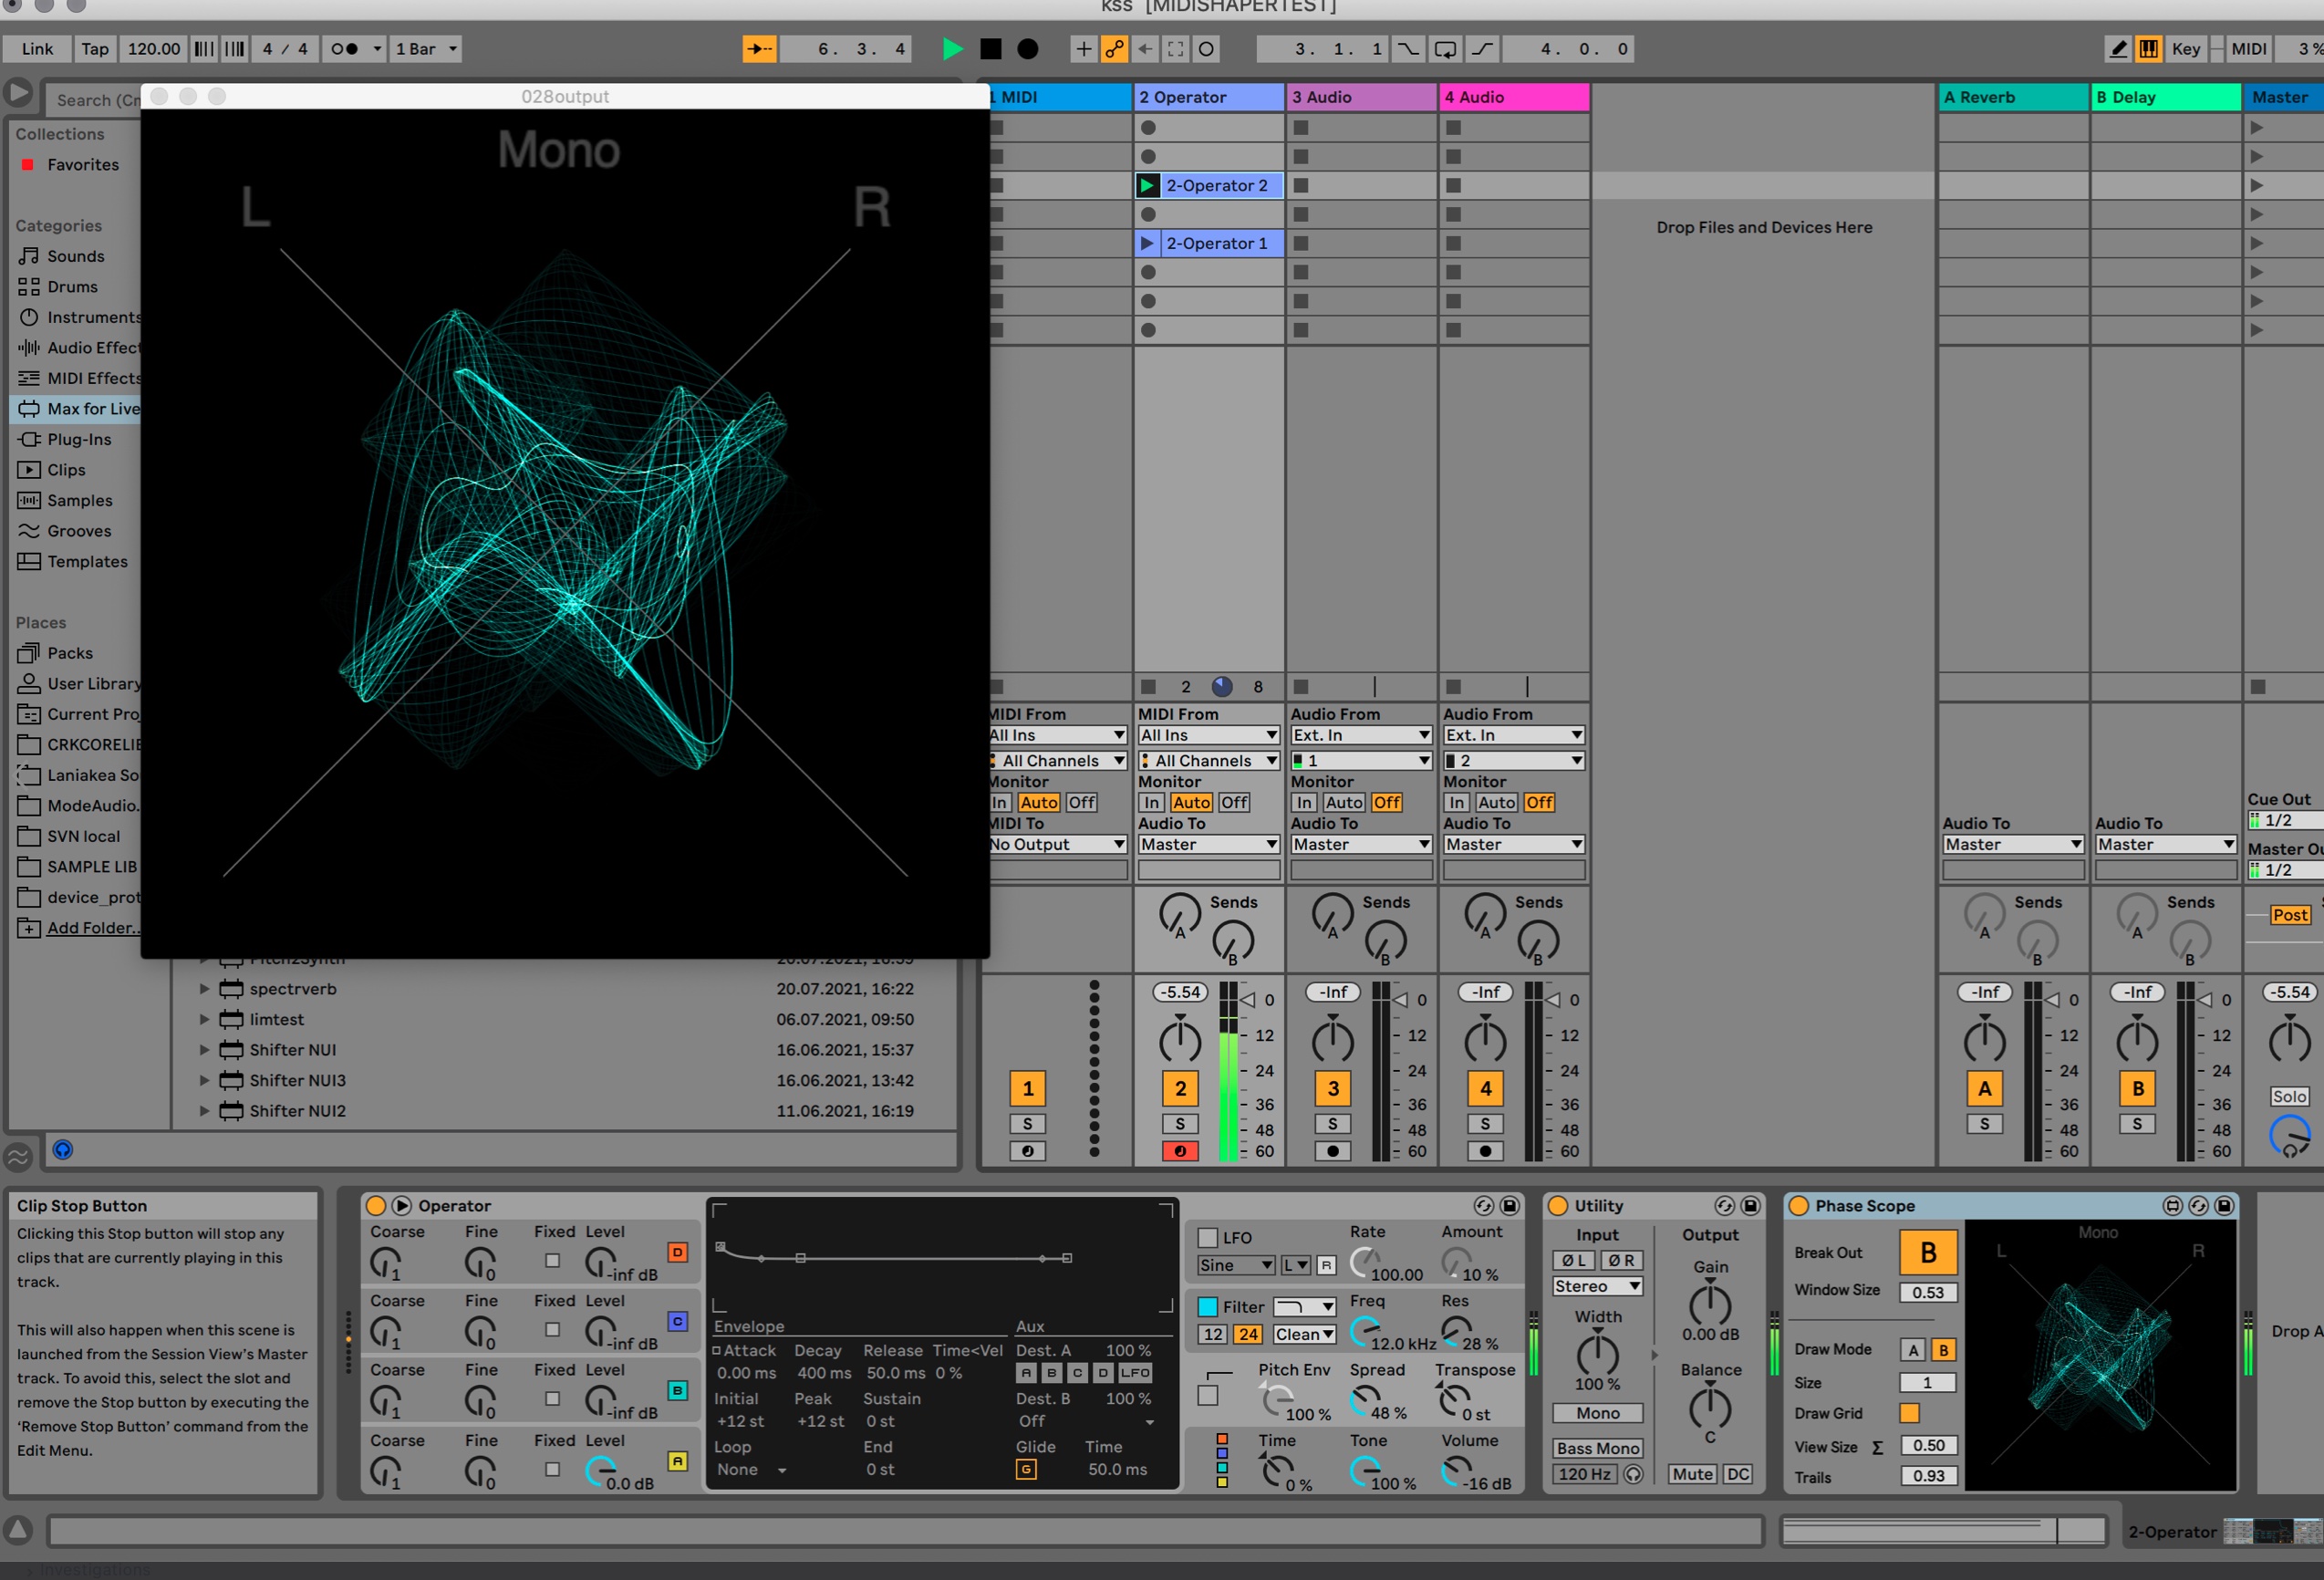
Task: Toggle the Follow playback arrow button
Action: tap(759, 49)
